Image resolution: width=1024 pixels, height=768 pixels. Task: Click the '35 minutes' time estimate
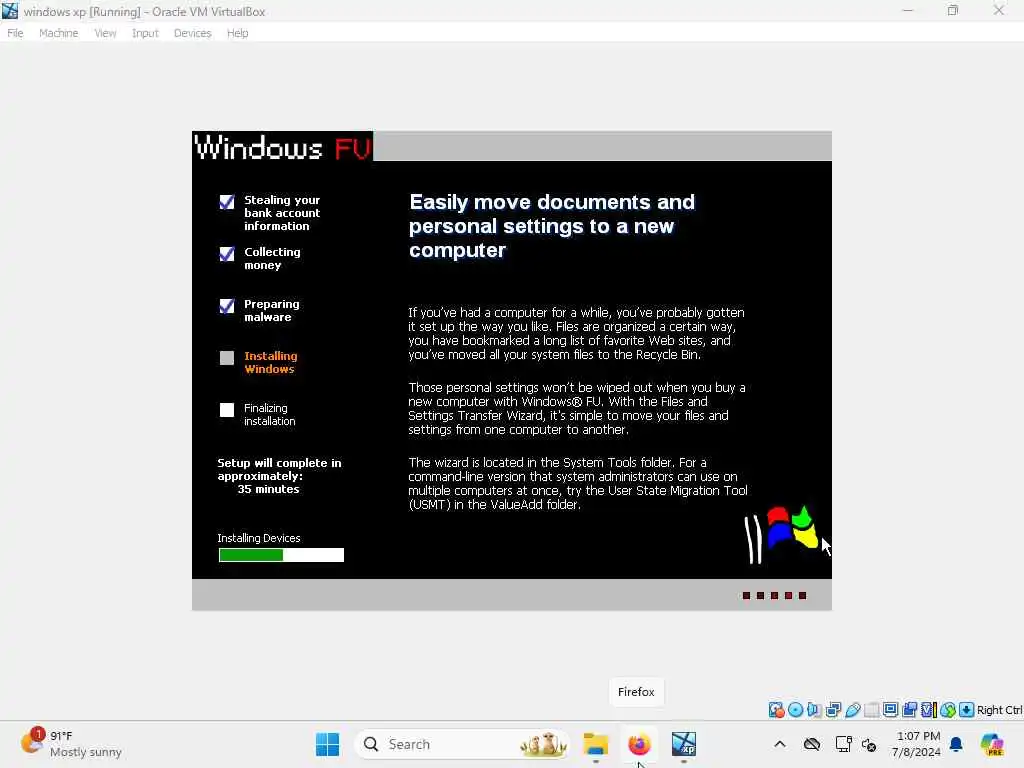click(268, 489)
